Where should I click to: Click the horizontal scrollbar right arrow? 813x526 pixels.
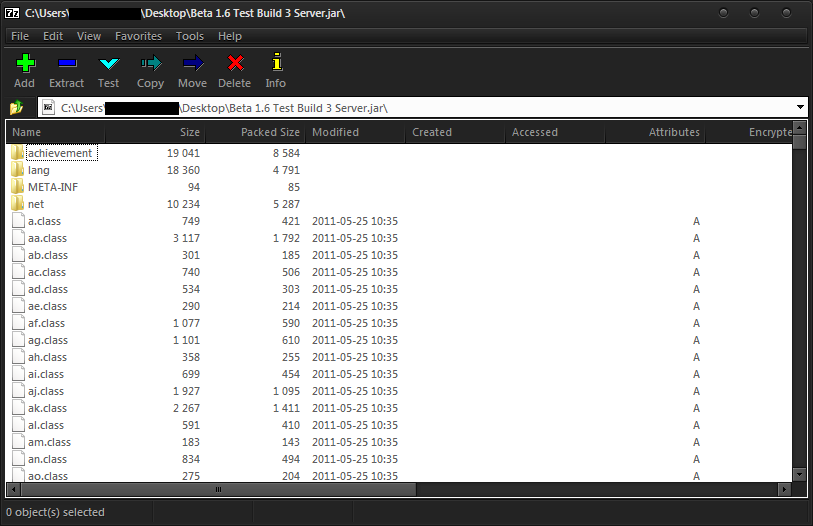tap(784, 489)
